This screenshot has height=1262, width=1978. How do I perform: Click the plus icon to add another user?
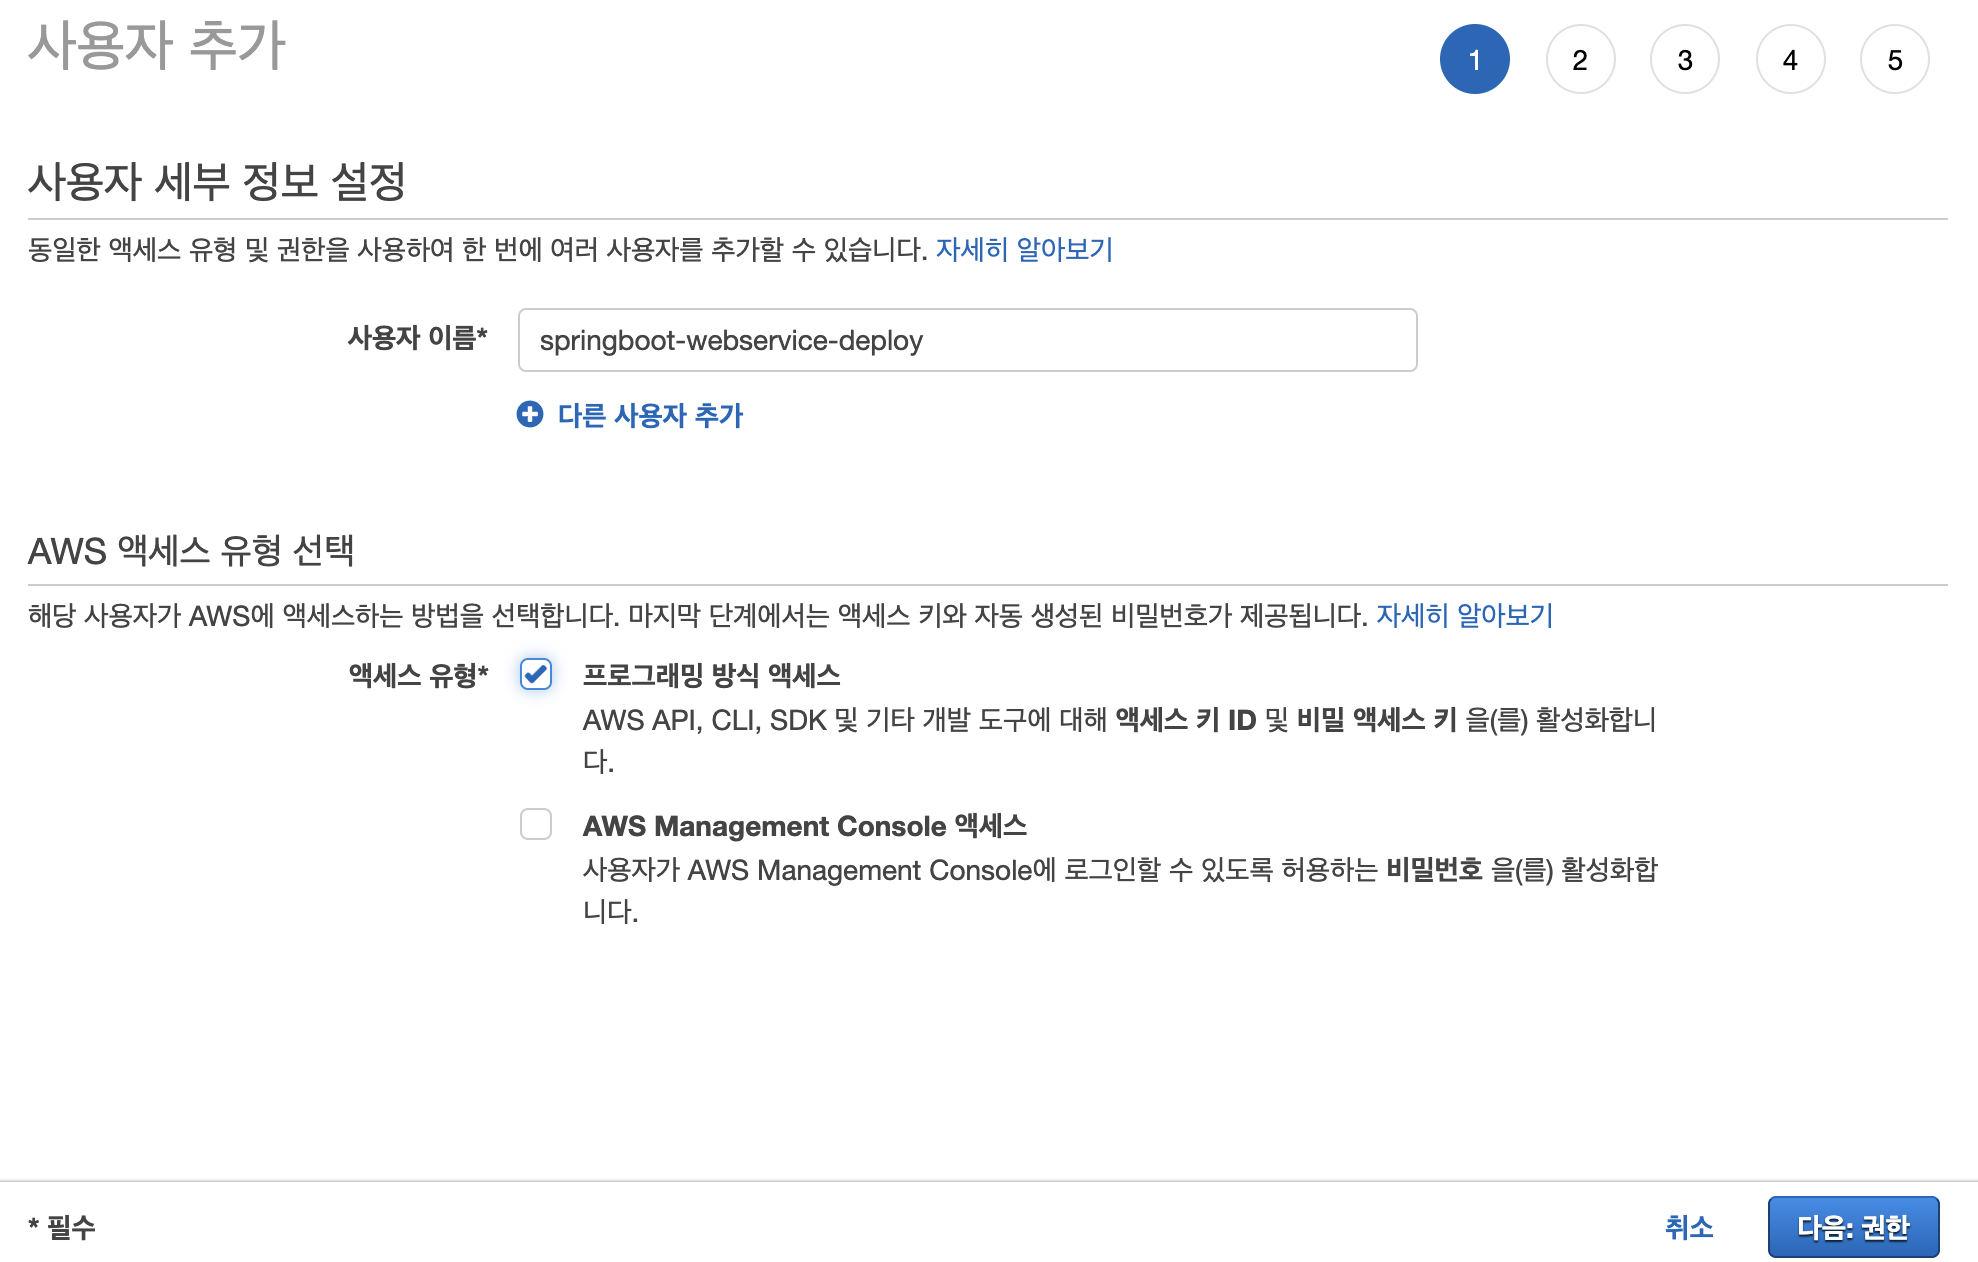tap(529, 414)
